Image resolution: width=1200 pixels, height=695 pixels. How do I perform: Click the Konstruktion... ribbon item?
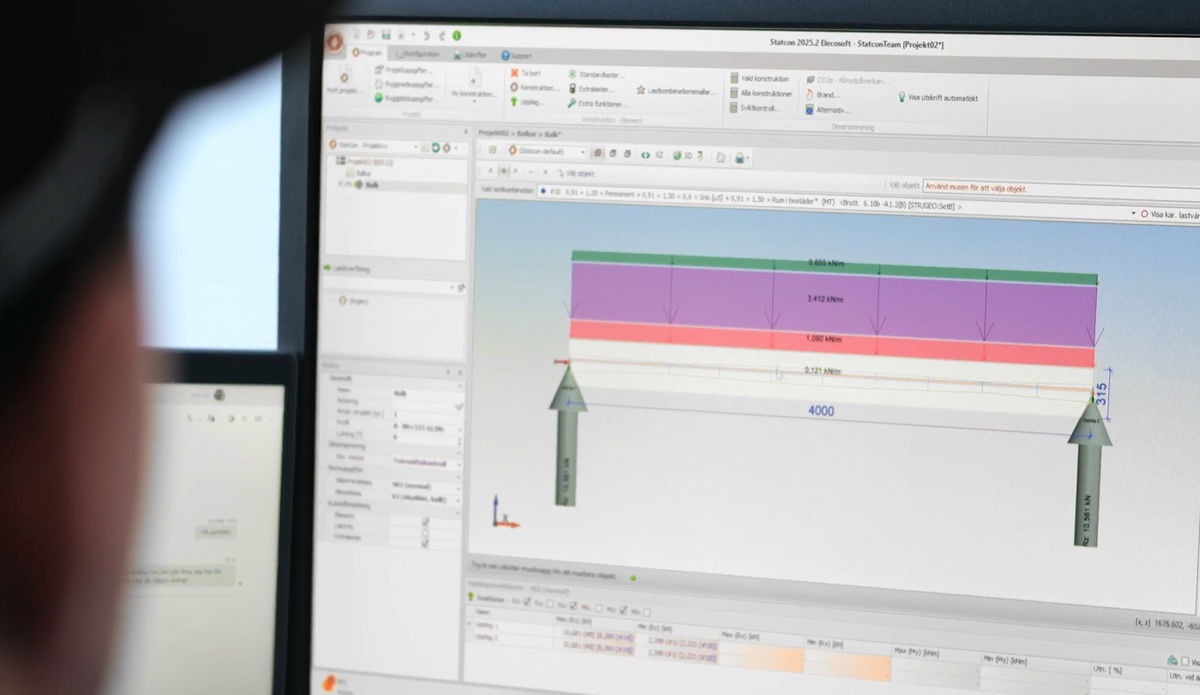pyautogui.click(x=535, y=88)
